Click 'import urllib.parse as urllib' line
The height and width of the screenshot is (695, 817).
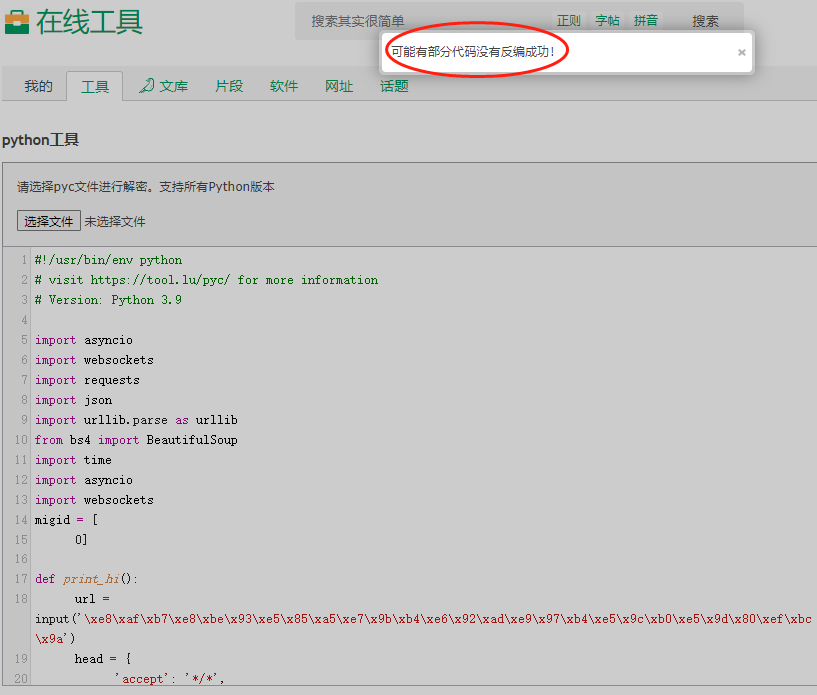[x=136, y=420]
